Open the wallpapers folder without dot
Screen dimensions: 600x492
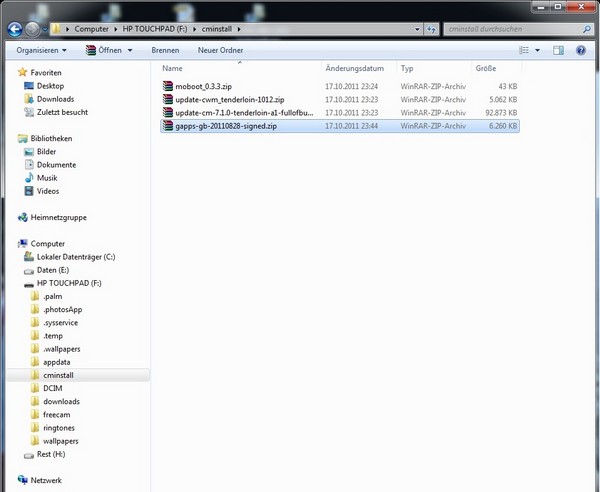click(60, 441)
